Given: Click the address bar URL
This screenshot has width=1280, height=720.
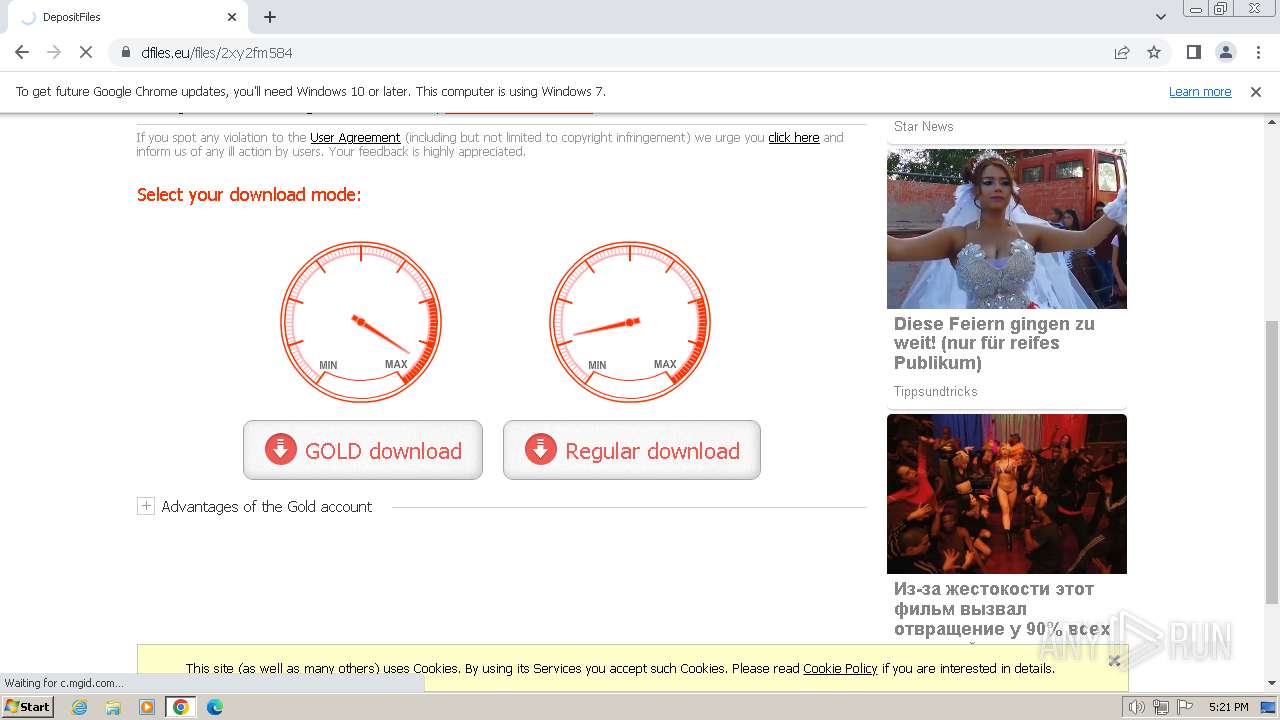Looking at the screenshot, I should [x=217, y=52].
